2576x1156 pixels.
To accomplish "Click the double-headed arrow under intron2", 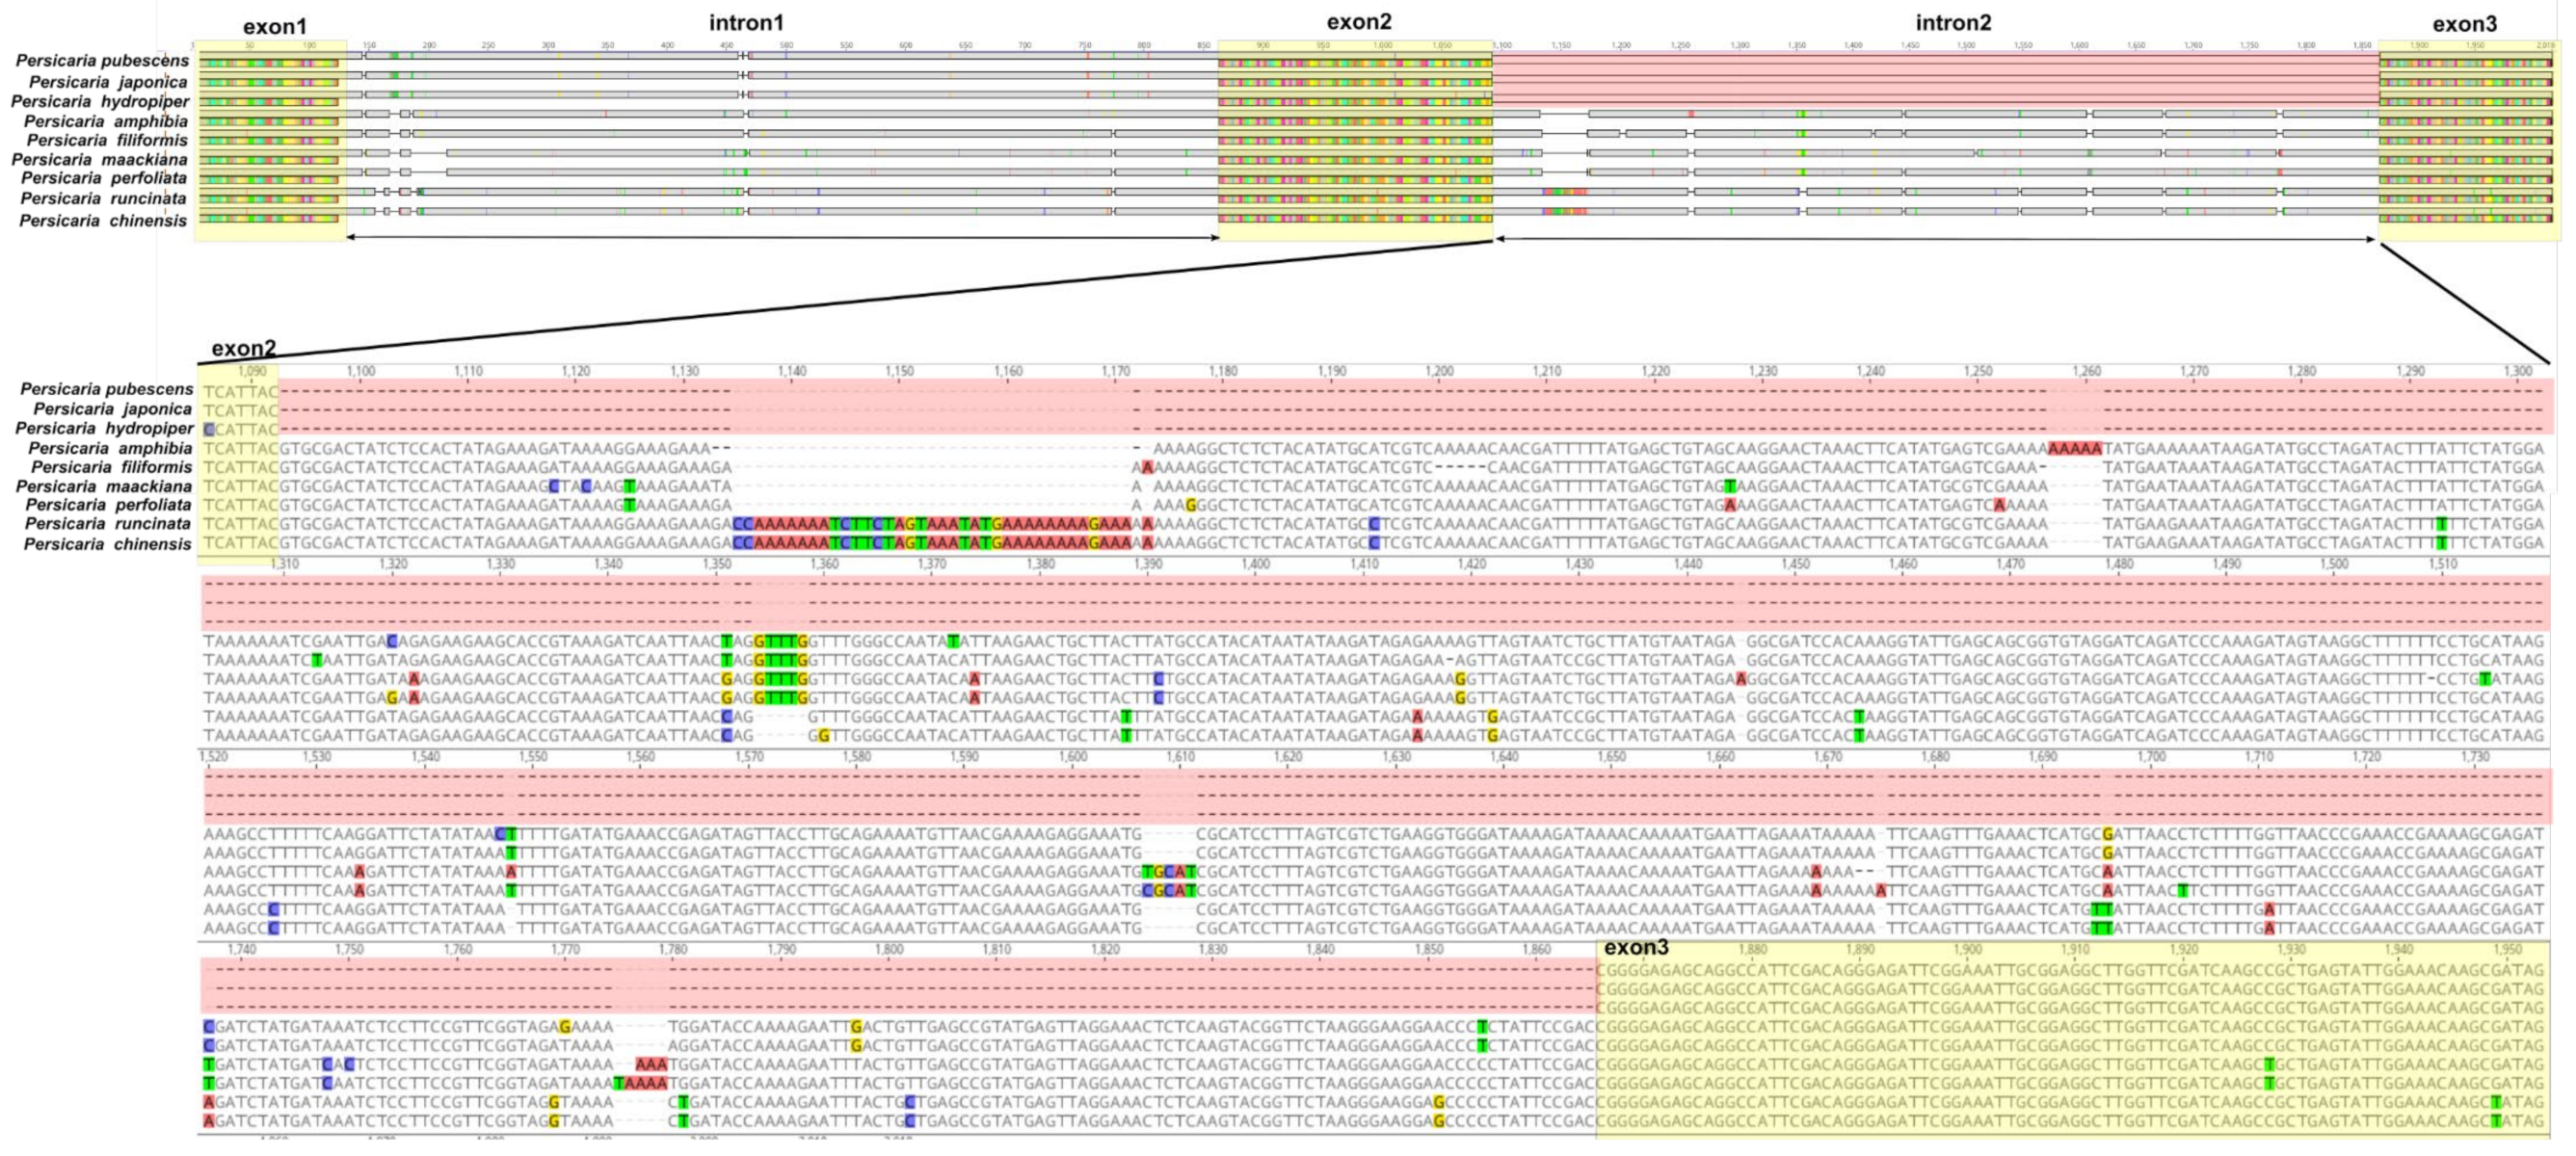I will (x=1935, y=239).
